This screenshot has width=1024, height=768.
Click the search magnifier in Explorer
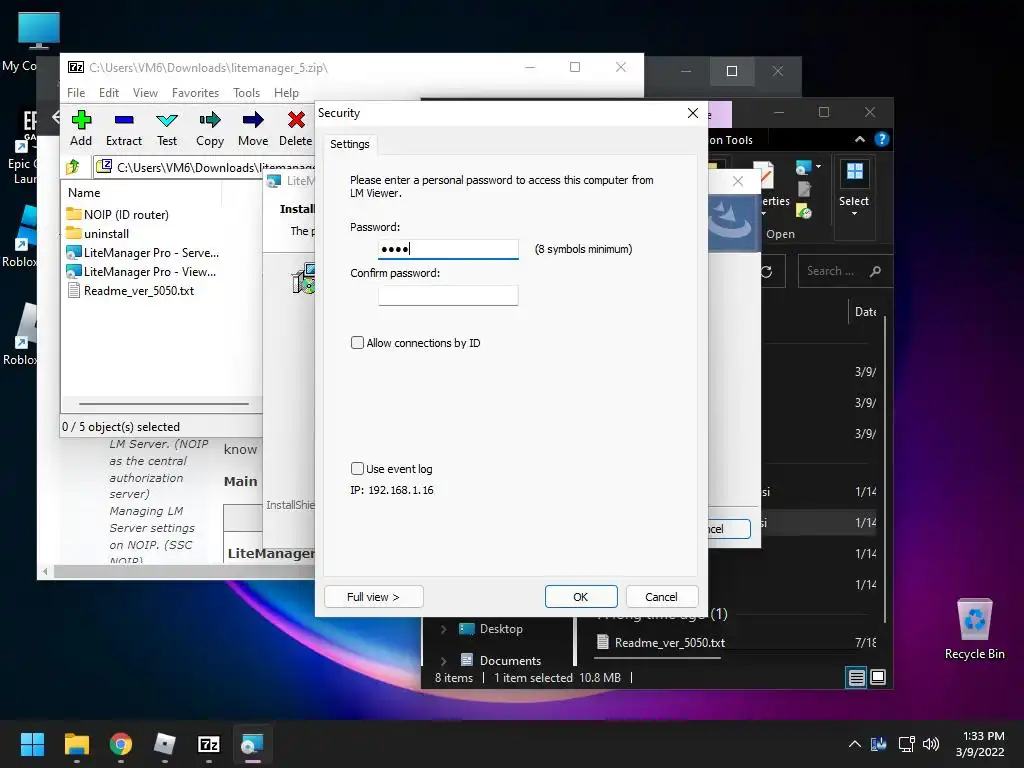pyautogui.click(x=875, y=271)
